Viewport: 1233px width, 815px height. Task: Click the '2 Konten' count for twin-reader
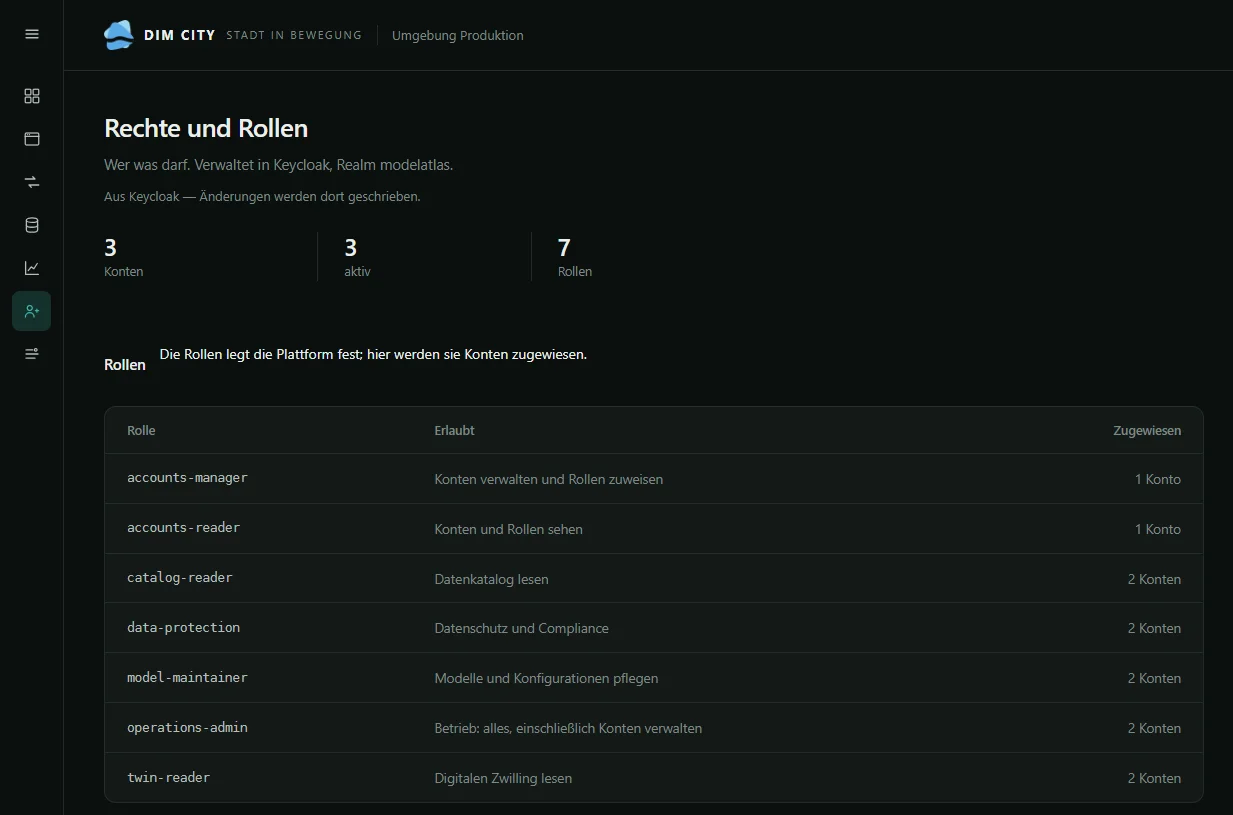click(x=1155, y=779)
